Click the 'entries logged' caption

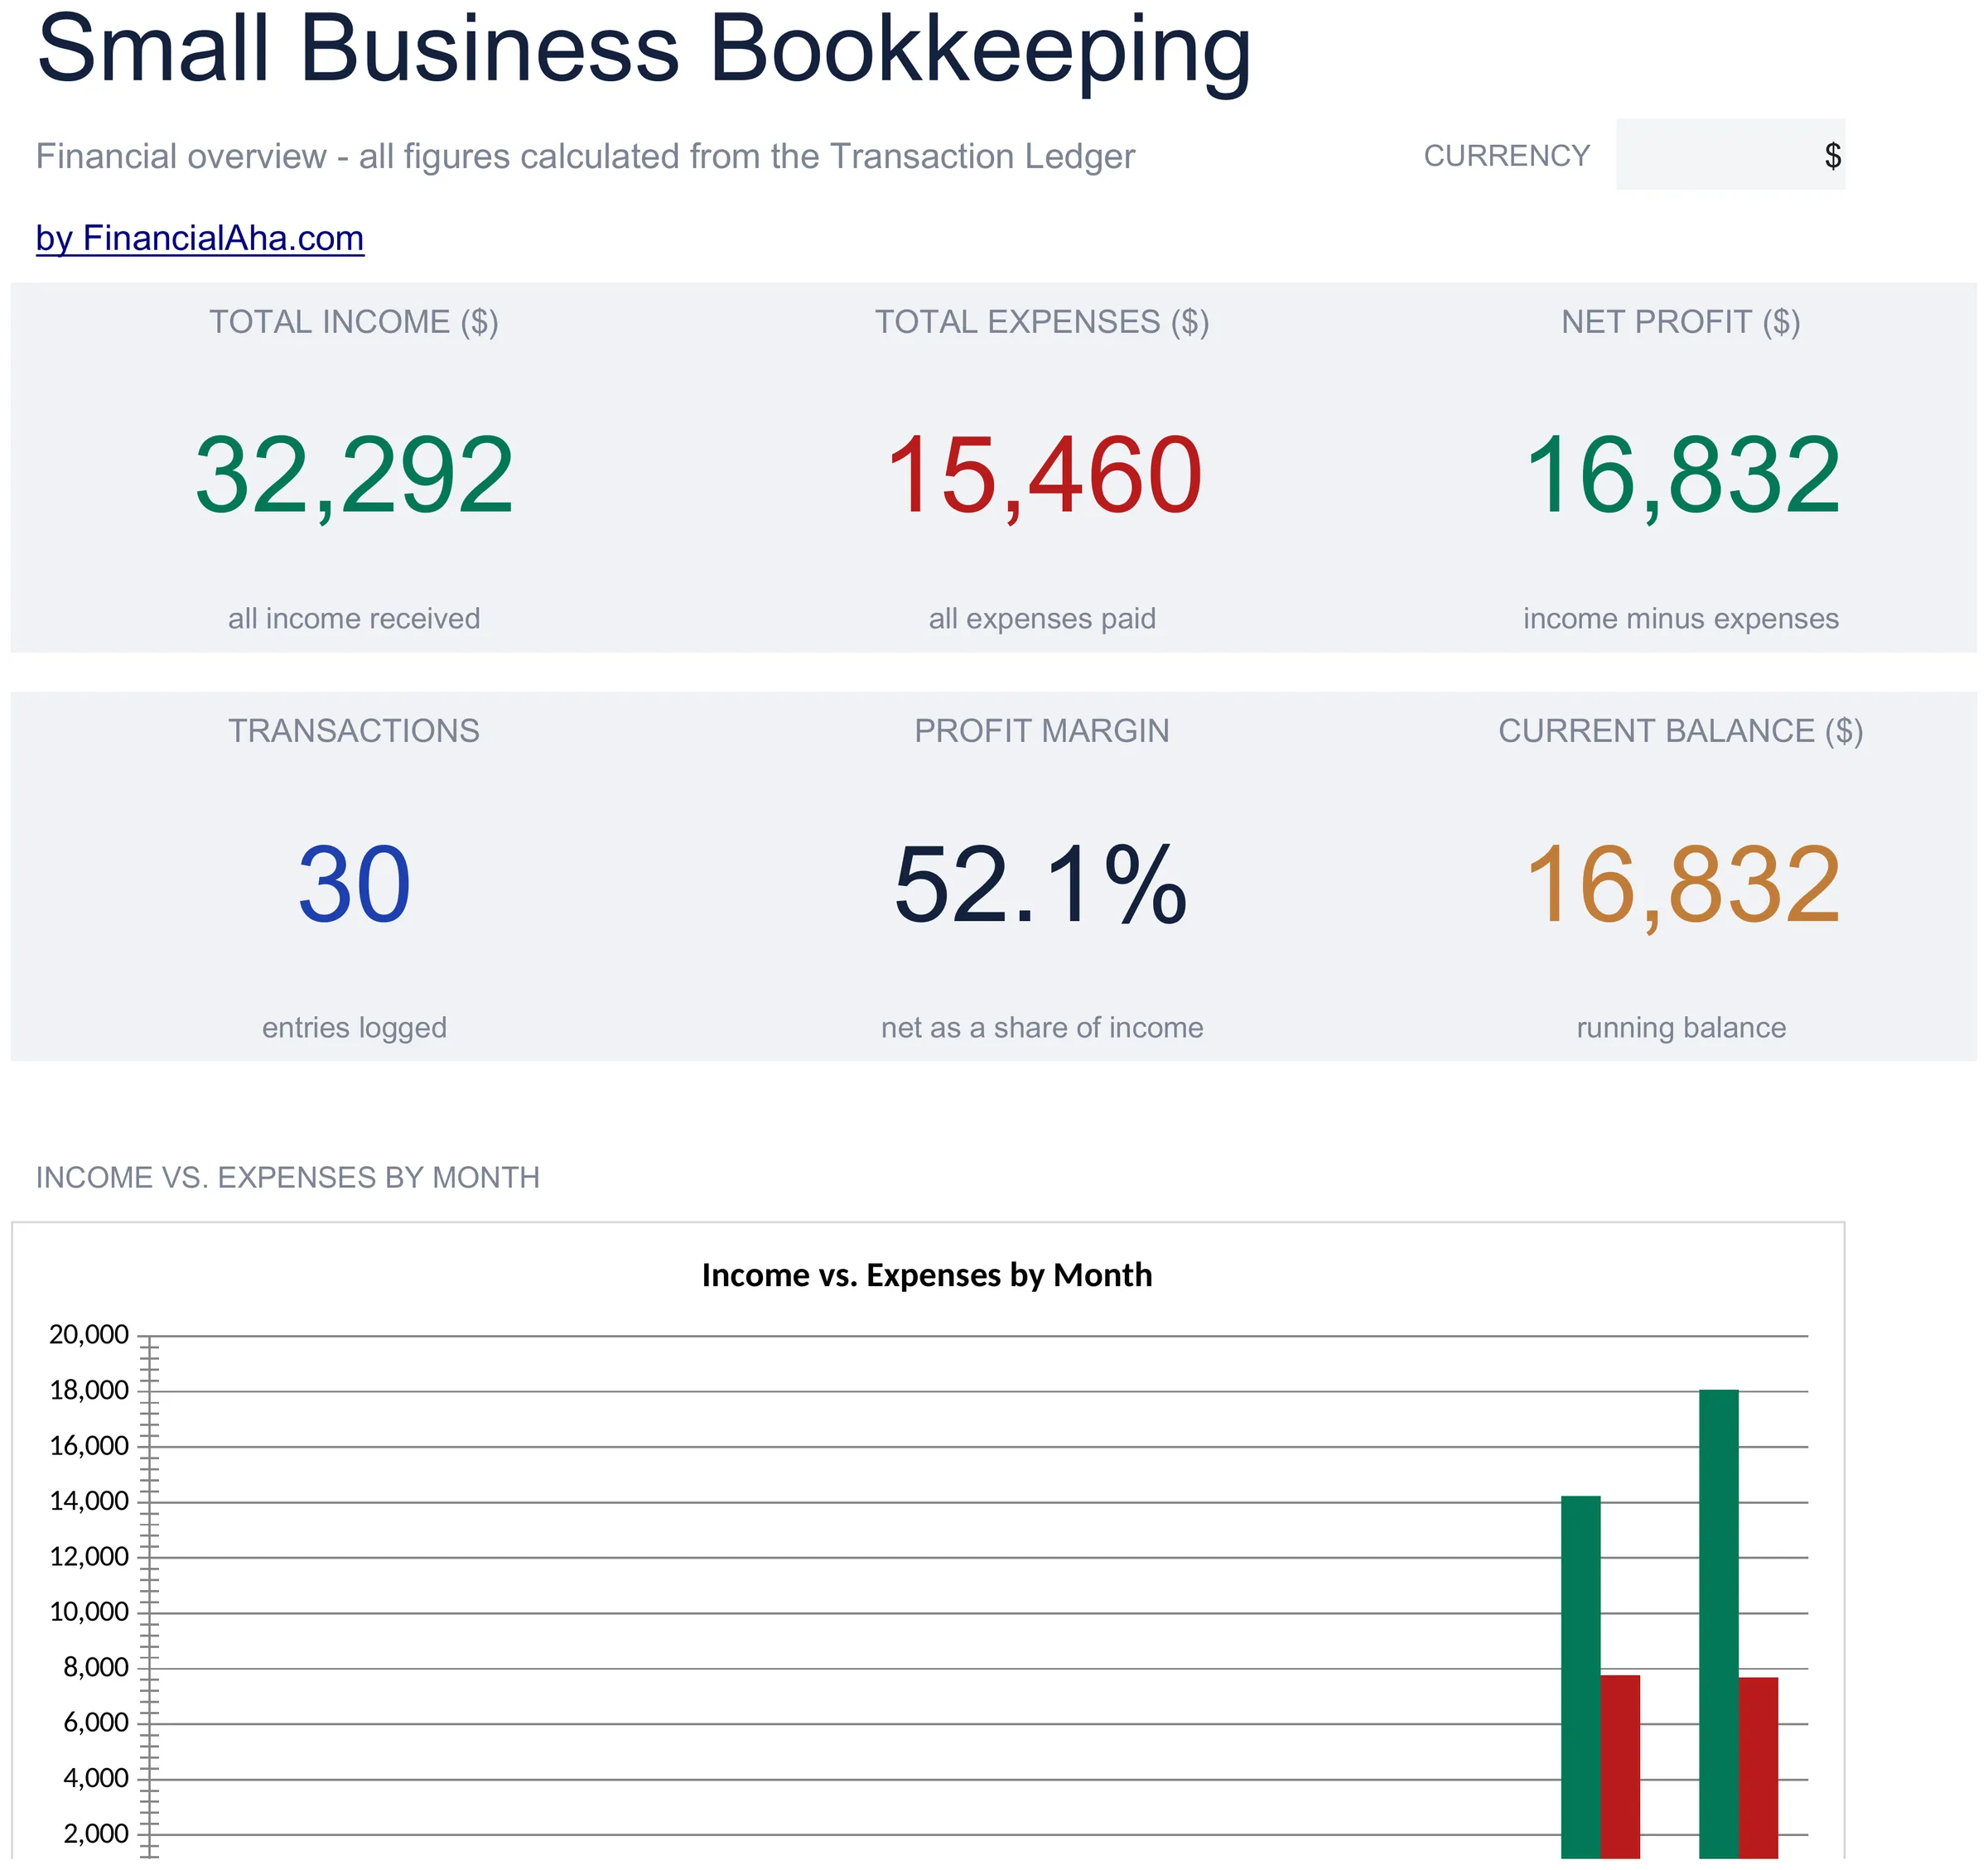pyautogui.click(x=354, y=1027)
